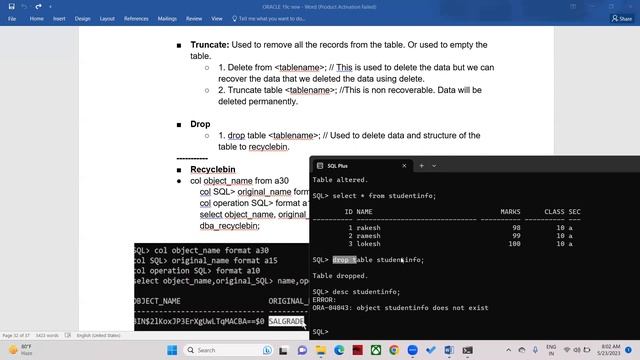Click the page 32 of 37 indicator

[16, 336]
